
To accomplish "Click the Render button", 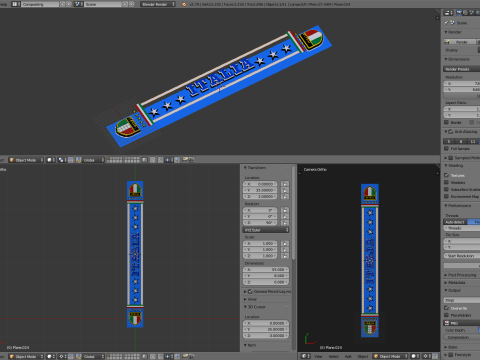I will pos(460,42).
